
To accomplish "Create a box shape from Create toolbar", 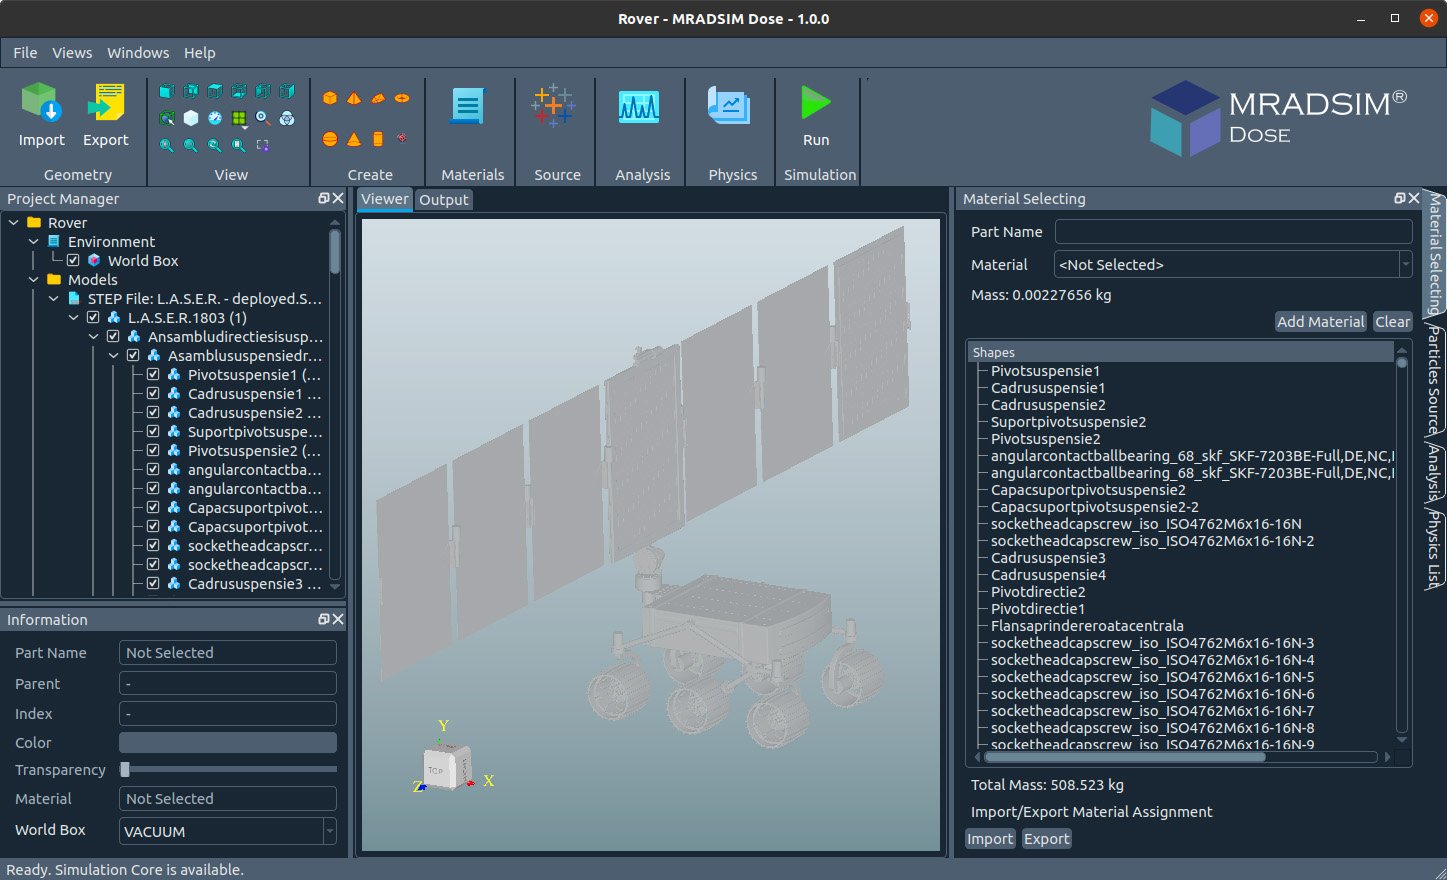I will 330,98.
